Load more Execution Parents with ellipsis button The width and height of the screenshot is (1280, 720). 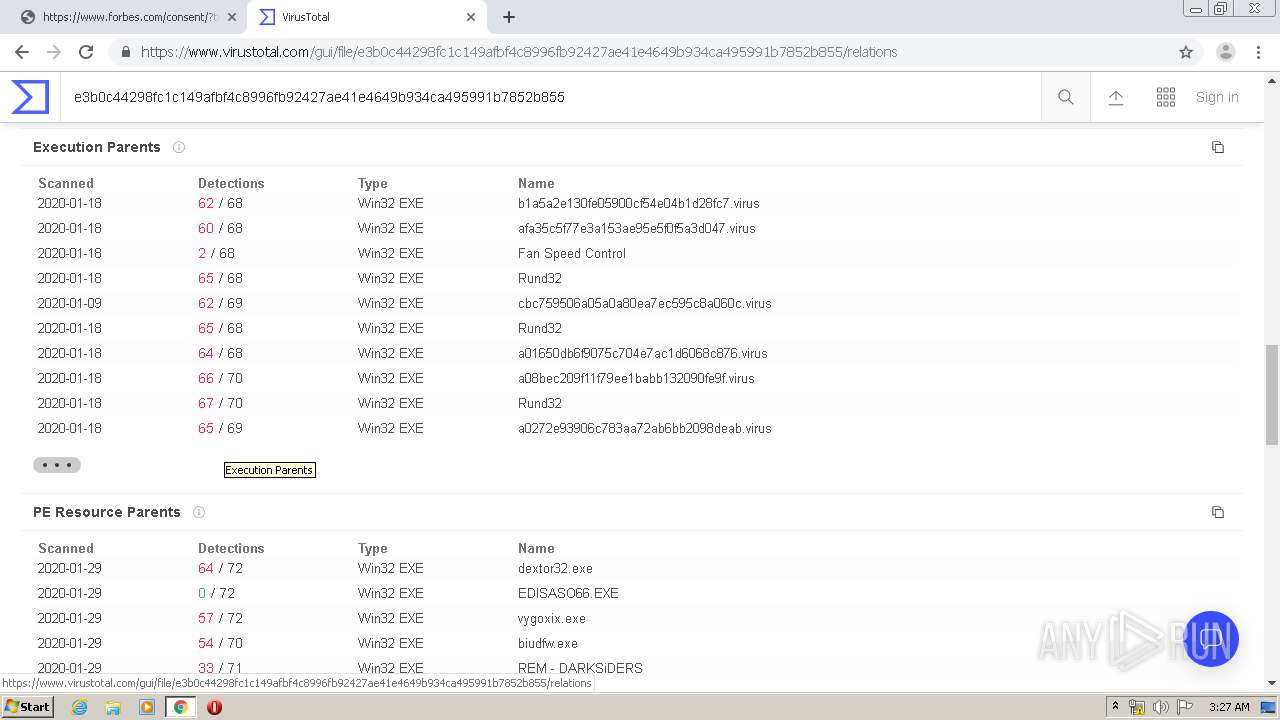coord(57,465)
